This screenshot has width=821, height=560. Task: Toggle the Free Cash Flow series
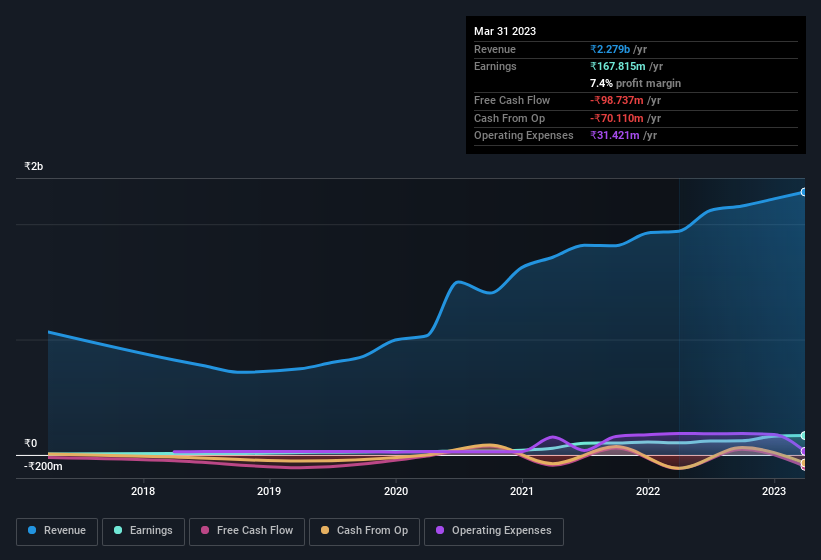point(247,531)
